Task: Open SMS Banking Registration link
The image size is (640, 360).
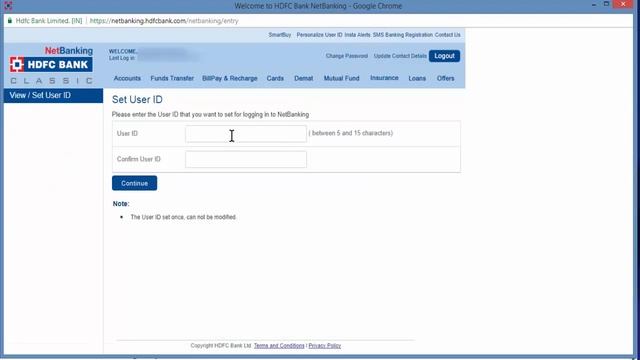Action: pyautogui.click(x=402, y=35)
